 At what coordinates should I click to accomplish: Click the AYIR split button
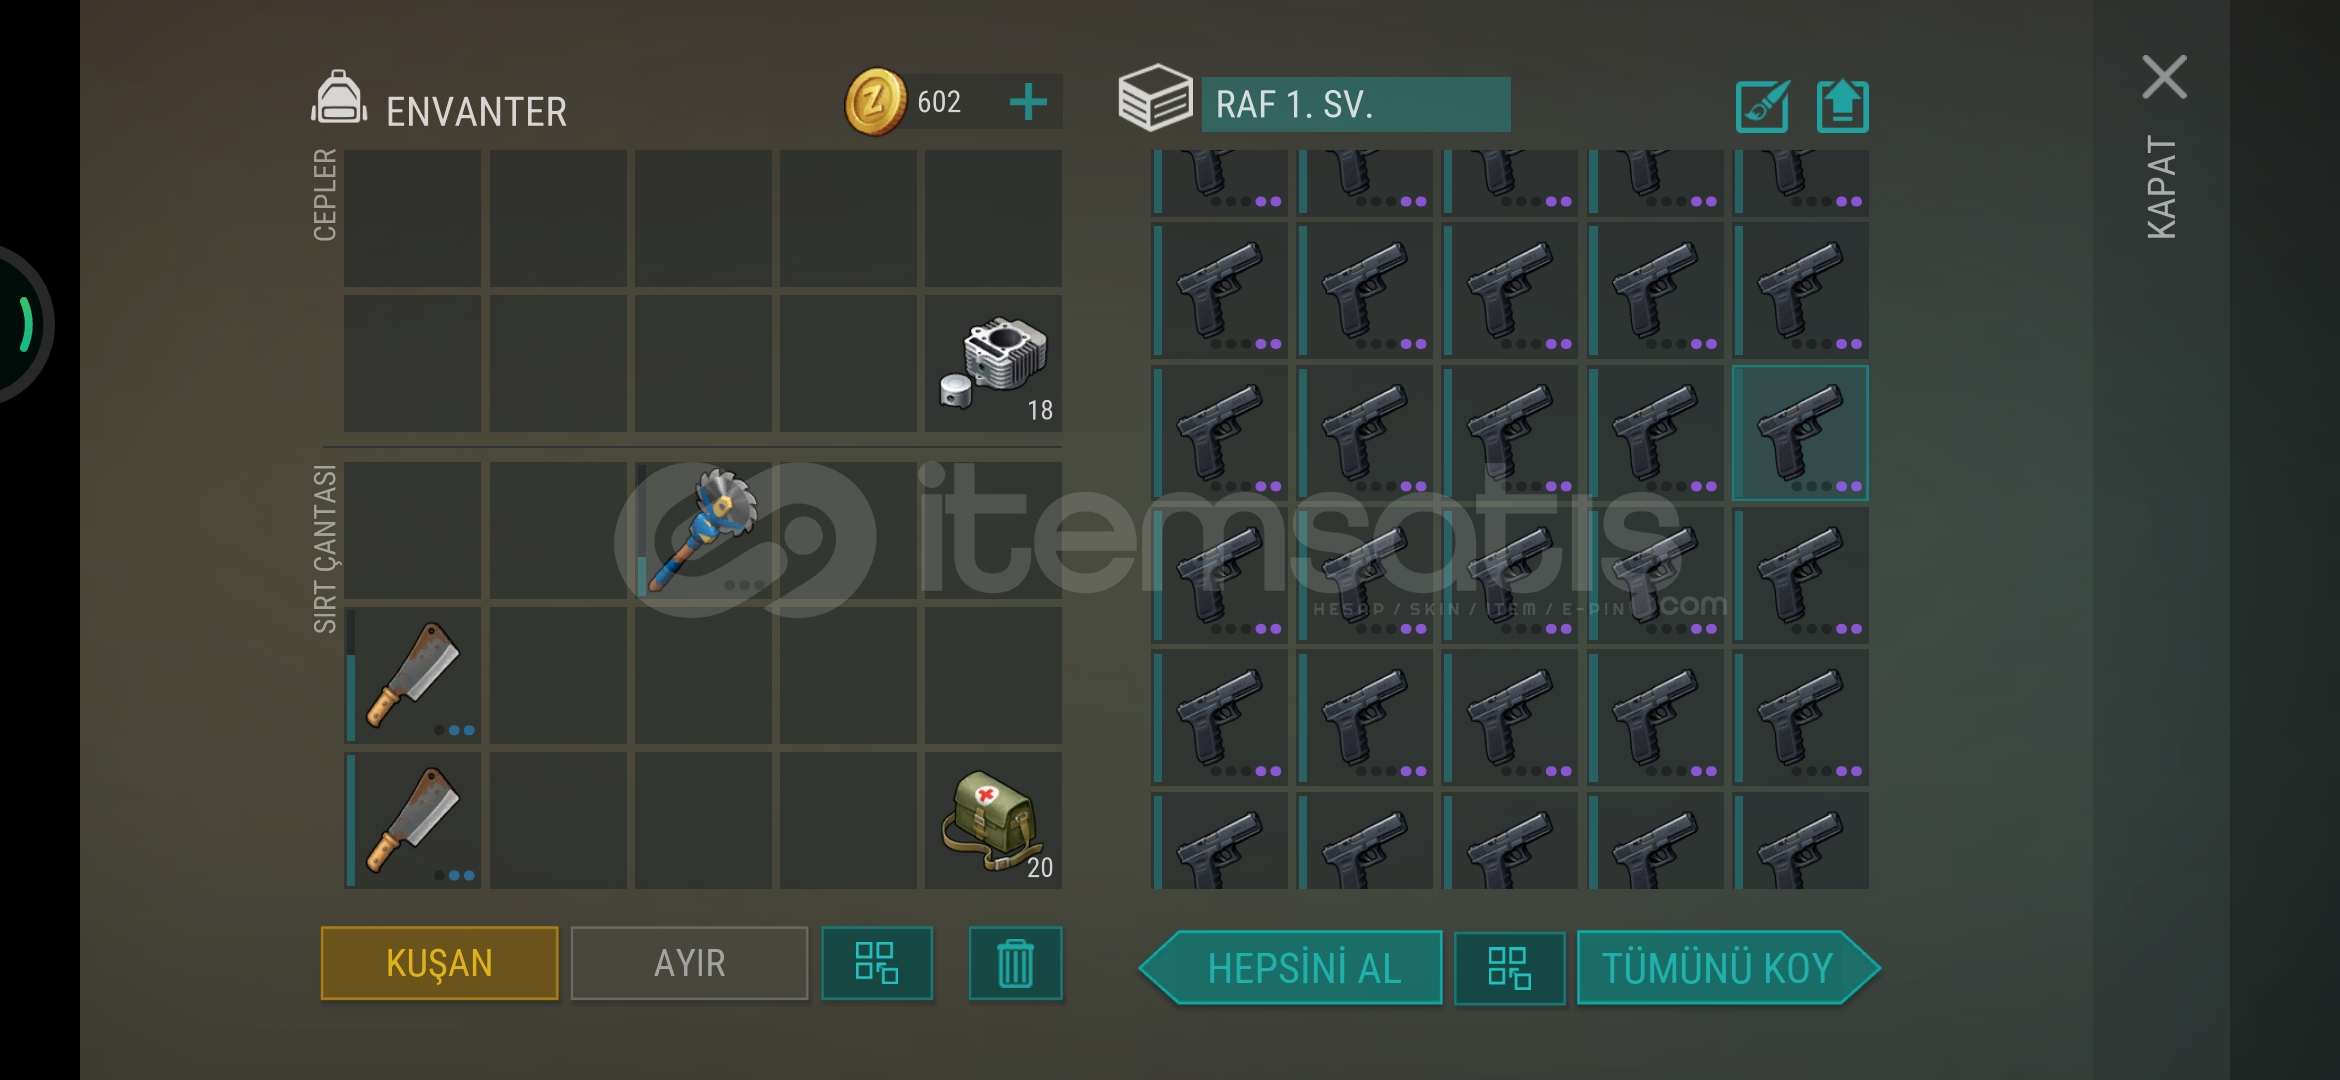coord(689,963)
